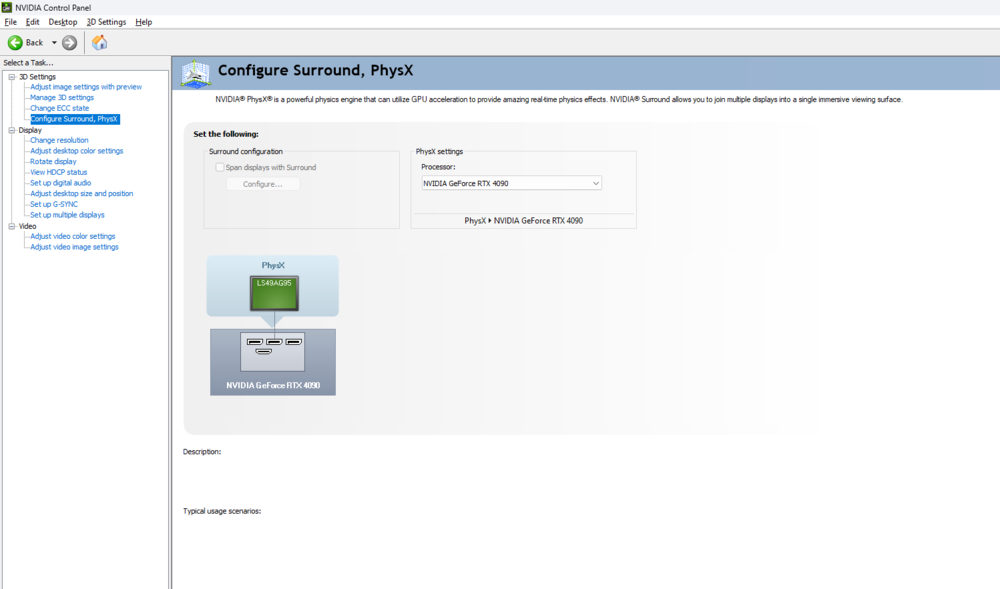Viewport: 1000px width, 589px height.
Task: Click the Configure... button
Action: 263,184
